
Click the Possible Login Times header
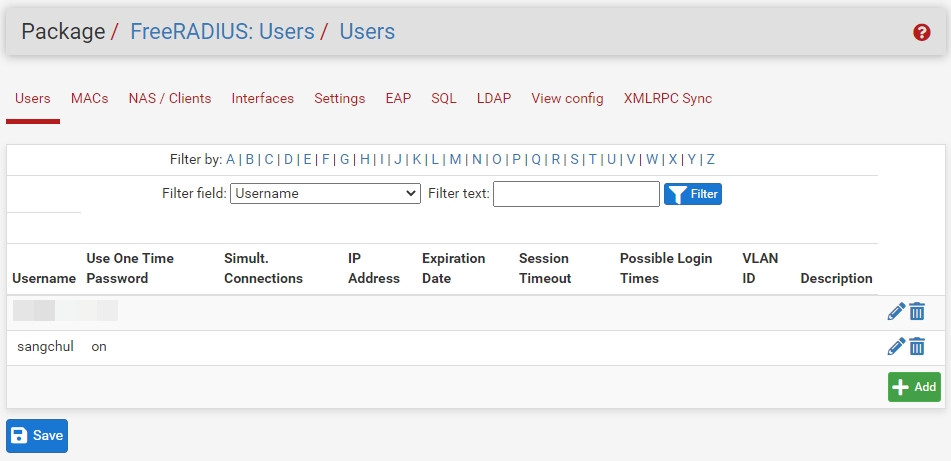(666, 269)
